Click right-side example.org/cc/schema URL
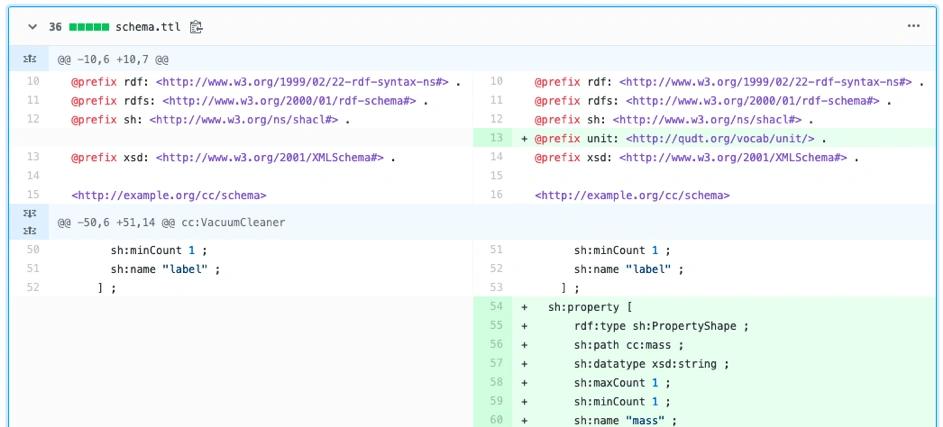943x427 pixels. pyautogui.click(x=632, y=195)
